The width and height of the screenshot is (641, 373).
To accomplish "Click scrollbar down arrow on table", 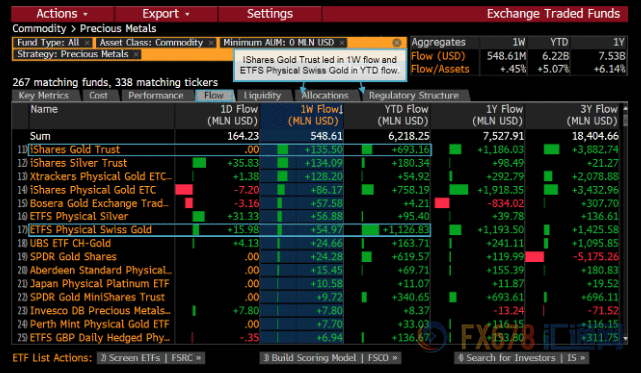I will click(x=625, y=338).
